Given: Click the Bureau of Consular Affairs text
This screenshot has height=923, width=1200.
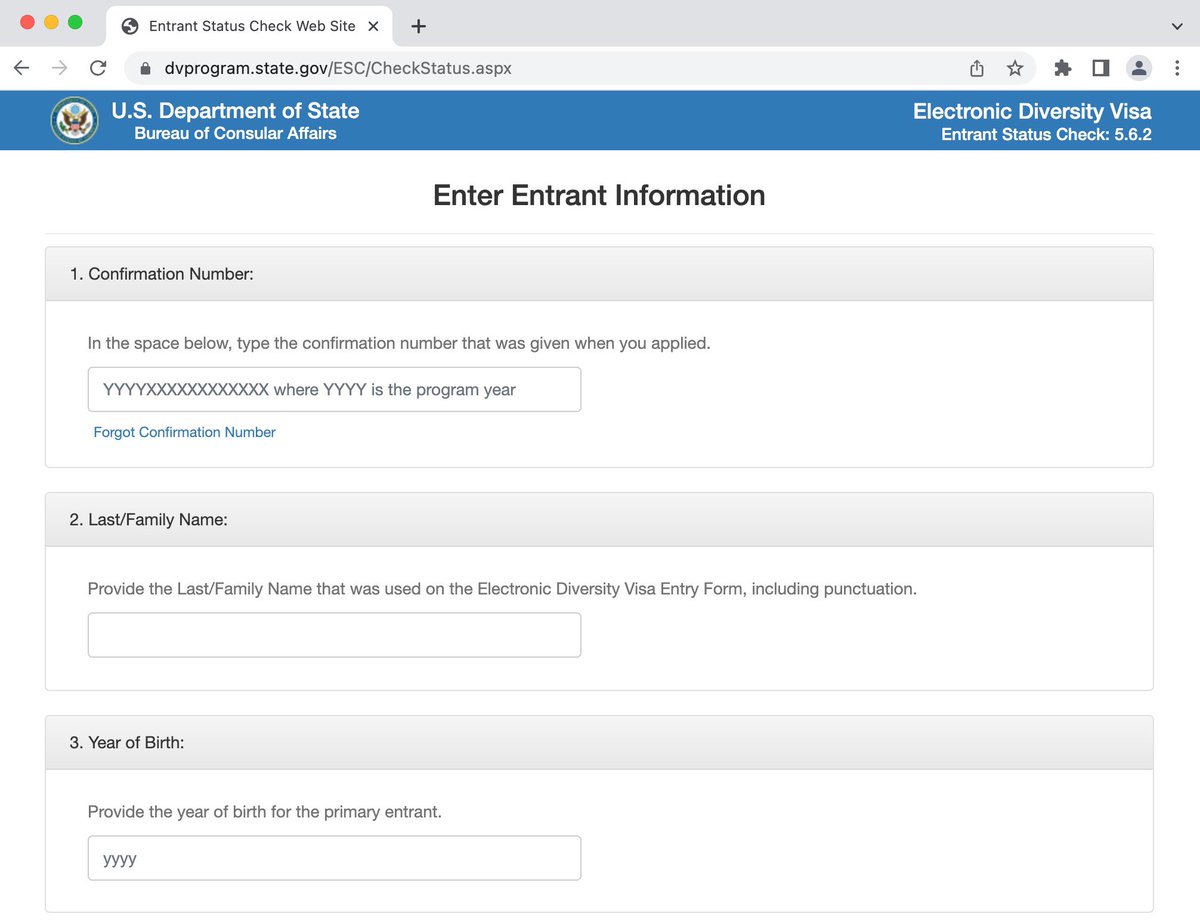Looking at the screenshot, I should click(x=235, y=133).
